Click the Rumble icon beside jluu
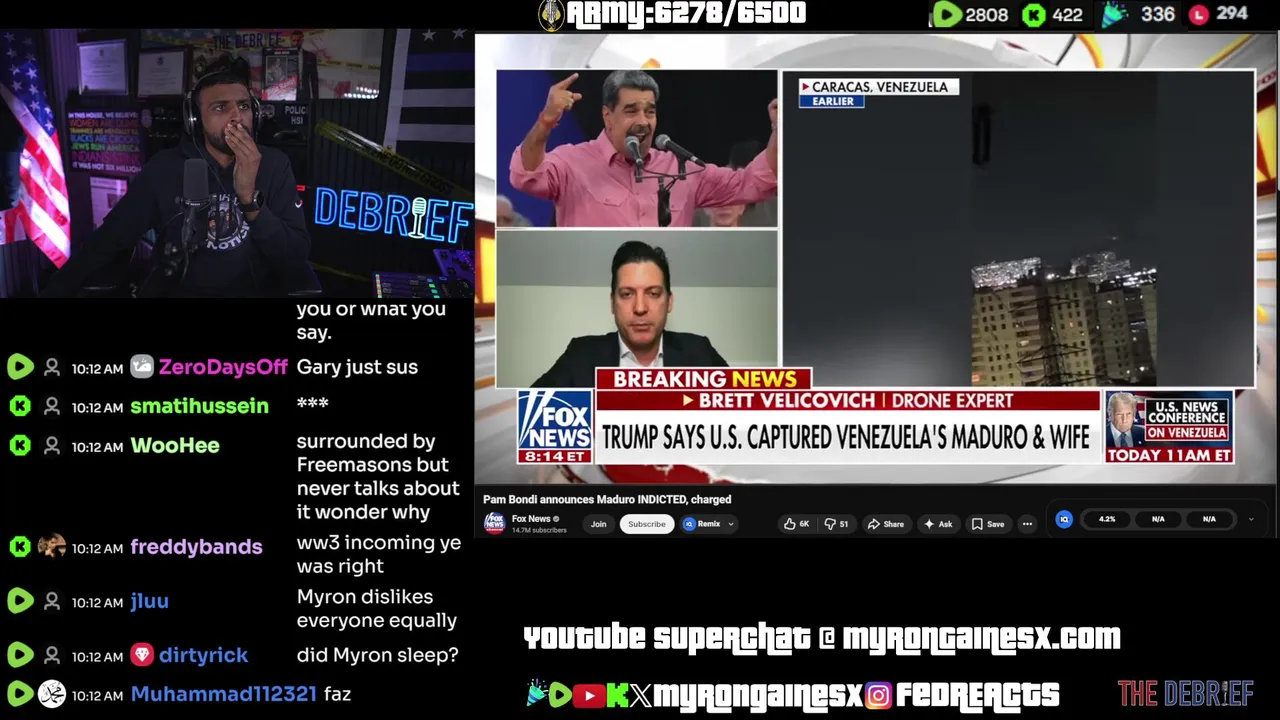This screenshot has width=1280, height=720. [x=19, y=601]
